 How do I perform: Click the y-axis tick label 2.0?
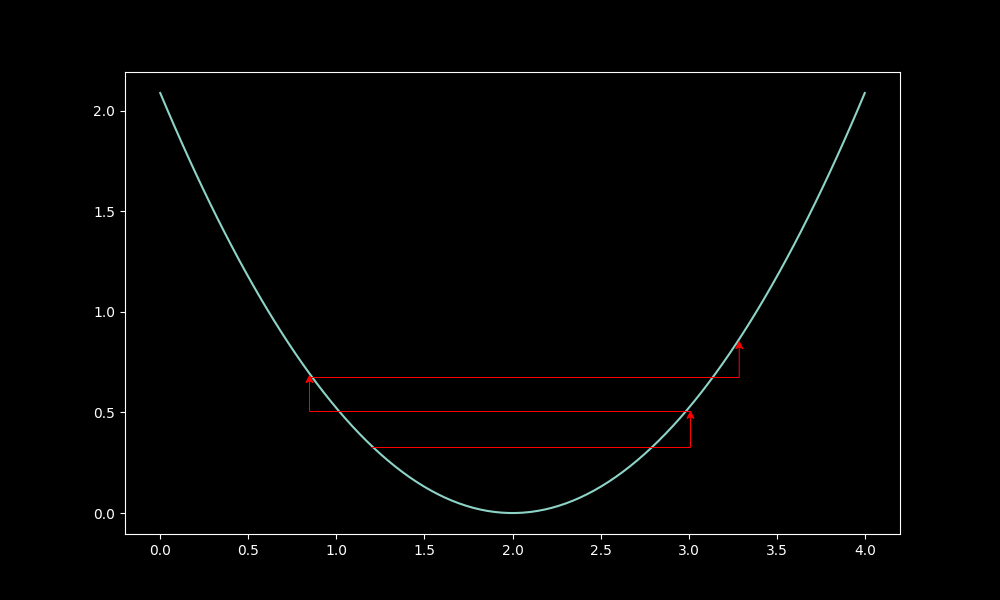pyautogui.click(x=103, y=111)
